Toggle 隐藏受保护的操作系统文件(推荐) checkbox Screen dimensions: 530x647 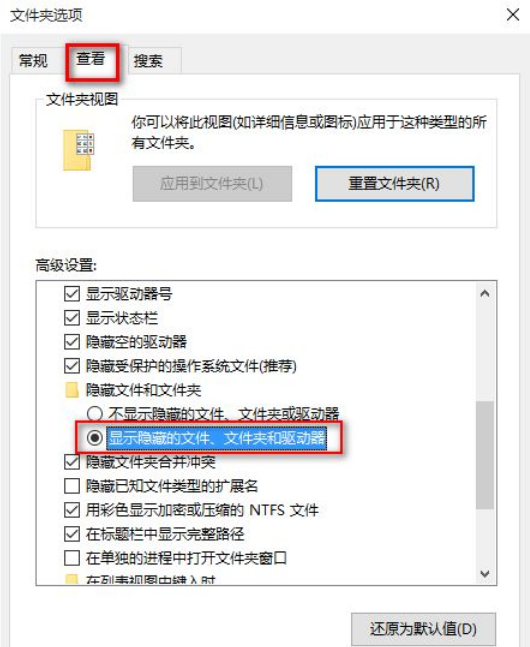[x=72, y=366]
